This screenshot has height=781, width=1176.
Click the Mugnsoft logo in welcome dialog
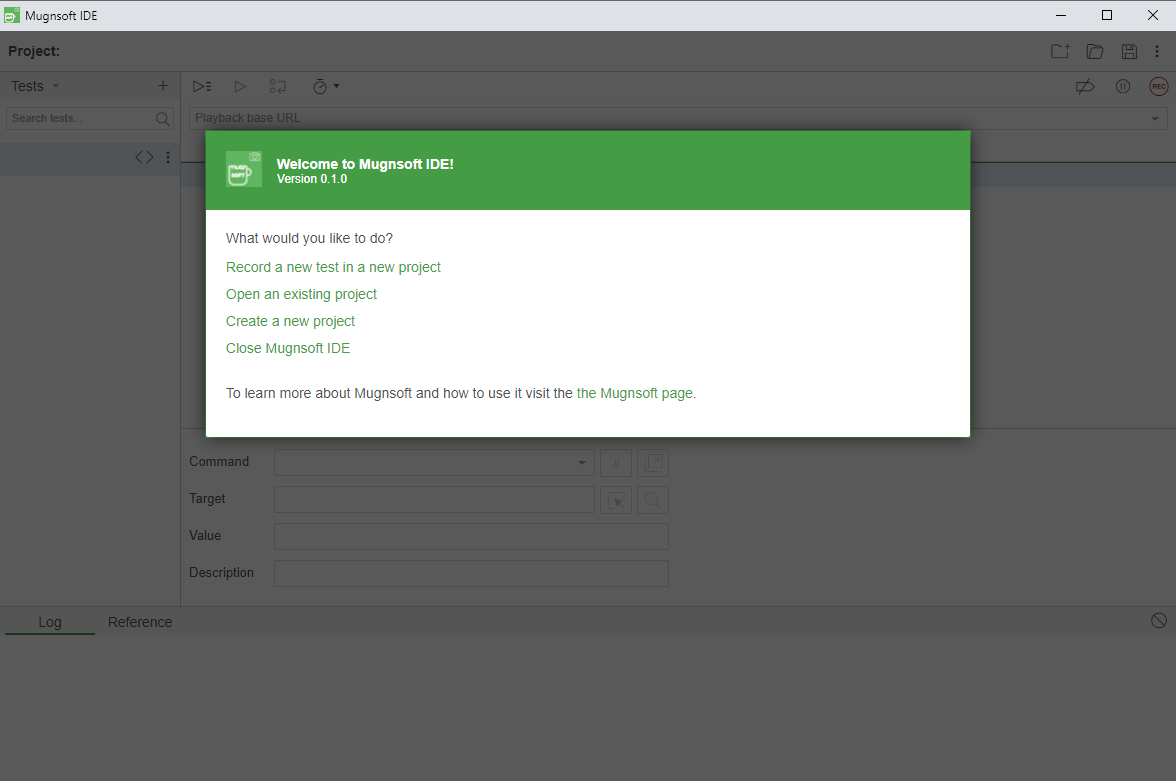(x=244, y=170)
